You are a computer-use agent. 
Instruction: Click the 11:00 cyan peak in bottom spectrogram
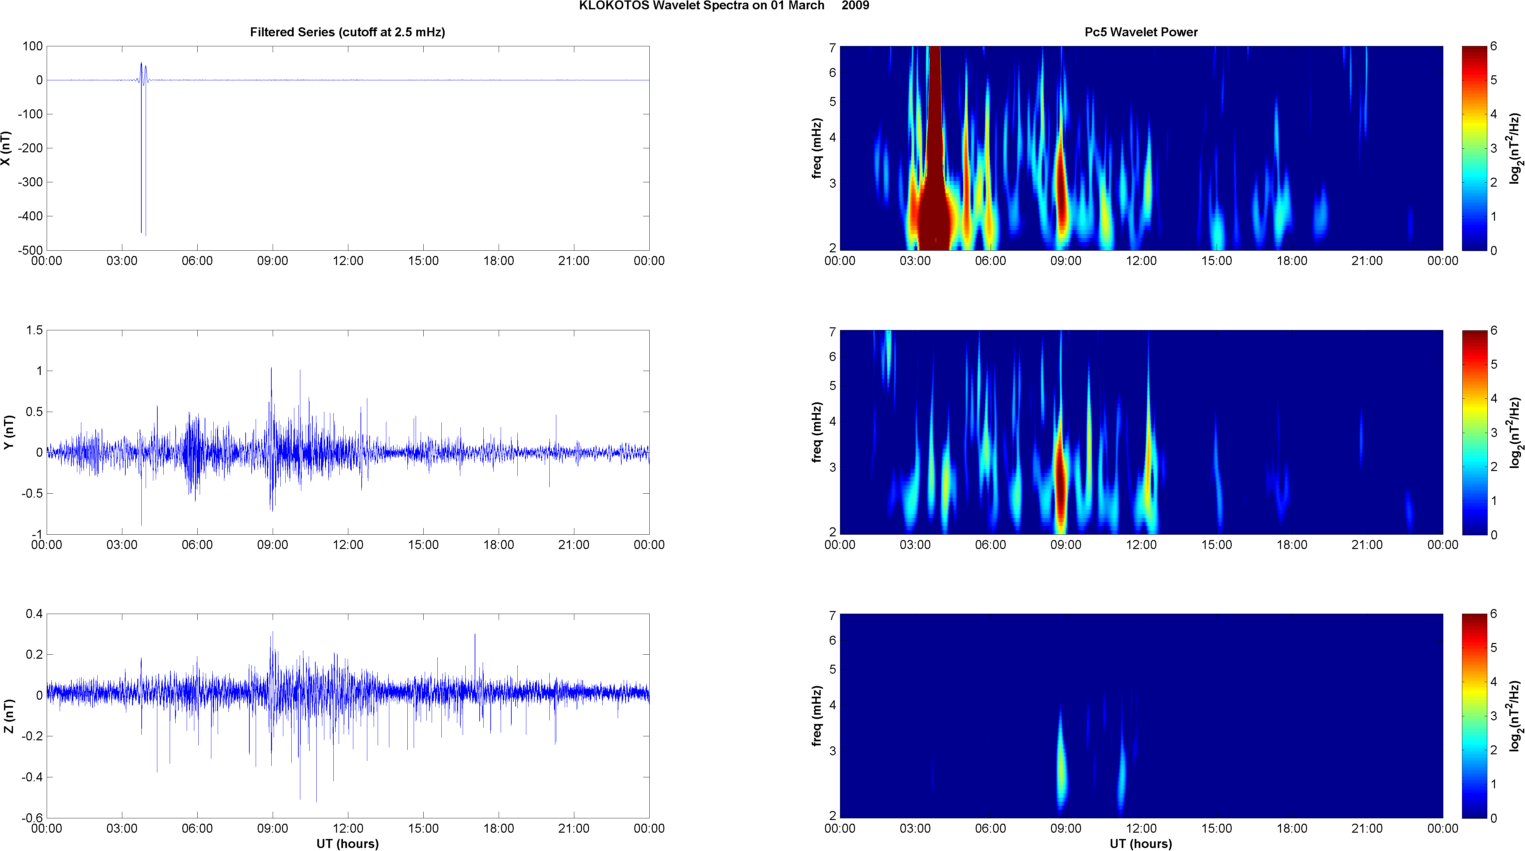click(1122, 778)
